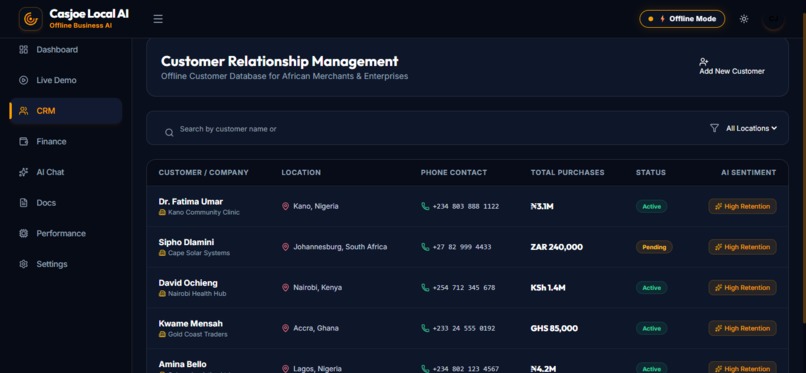Open the user avatar menu
Screen dimensions: 806x373
[773, 19]
